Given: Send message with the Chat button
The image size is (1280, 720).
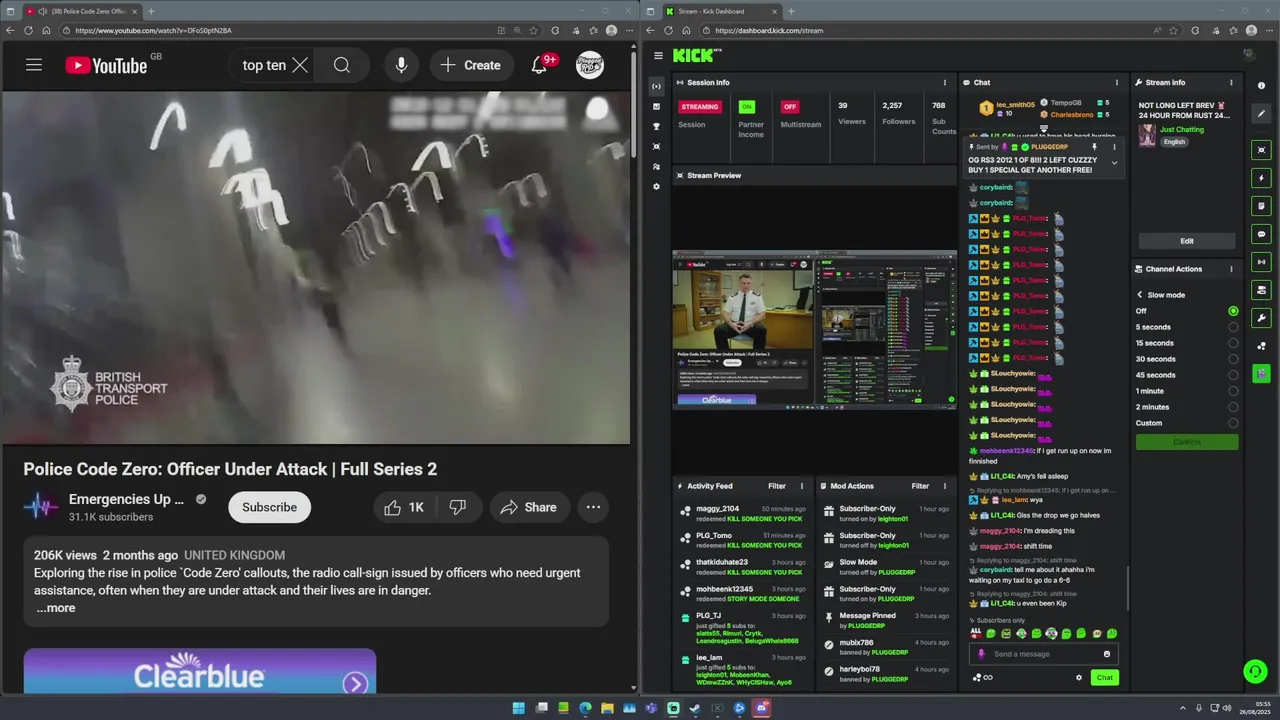Looking at the screenshot, I should [1104, 678].
